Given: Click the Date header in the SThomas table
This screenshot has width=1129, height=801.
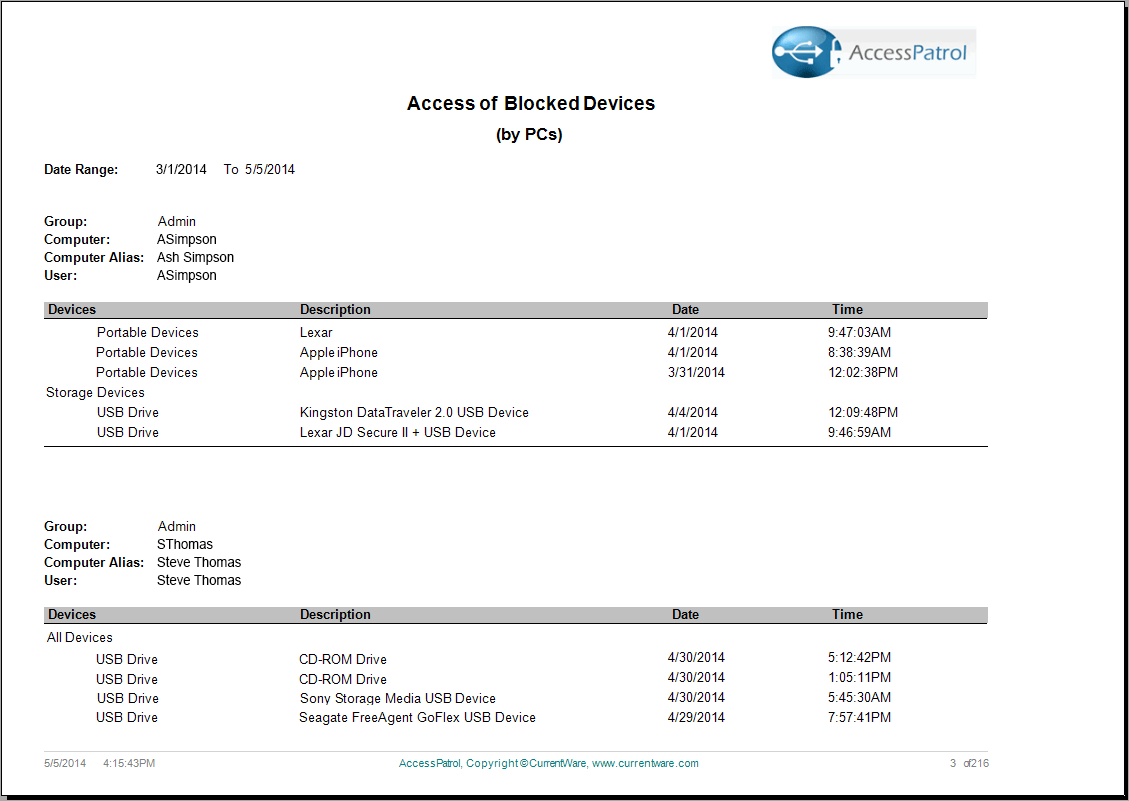Looking at the screenshot, I should 685,615.
